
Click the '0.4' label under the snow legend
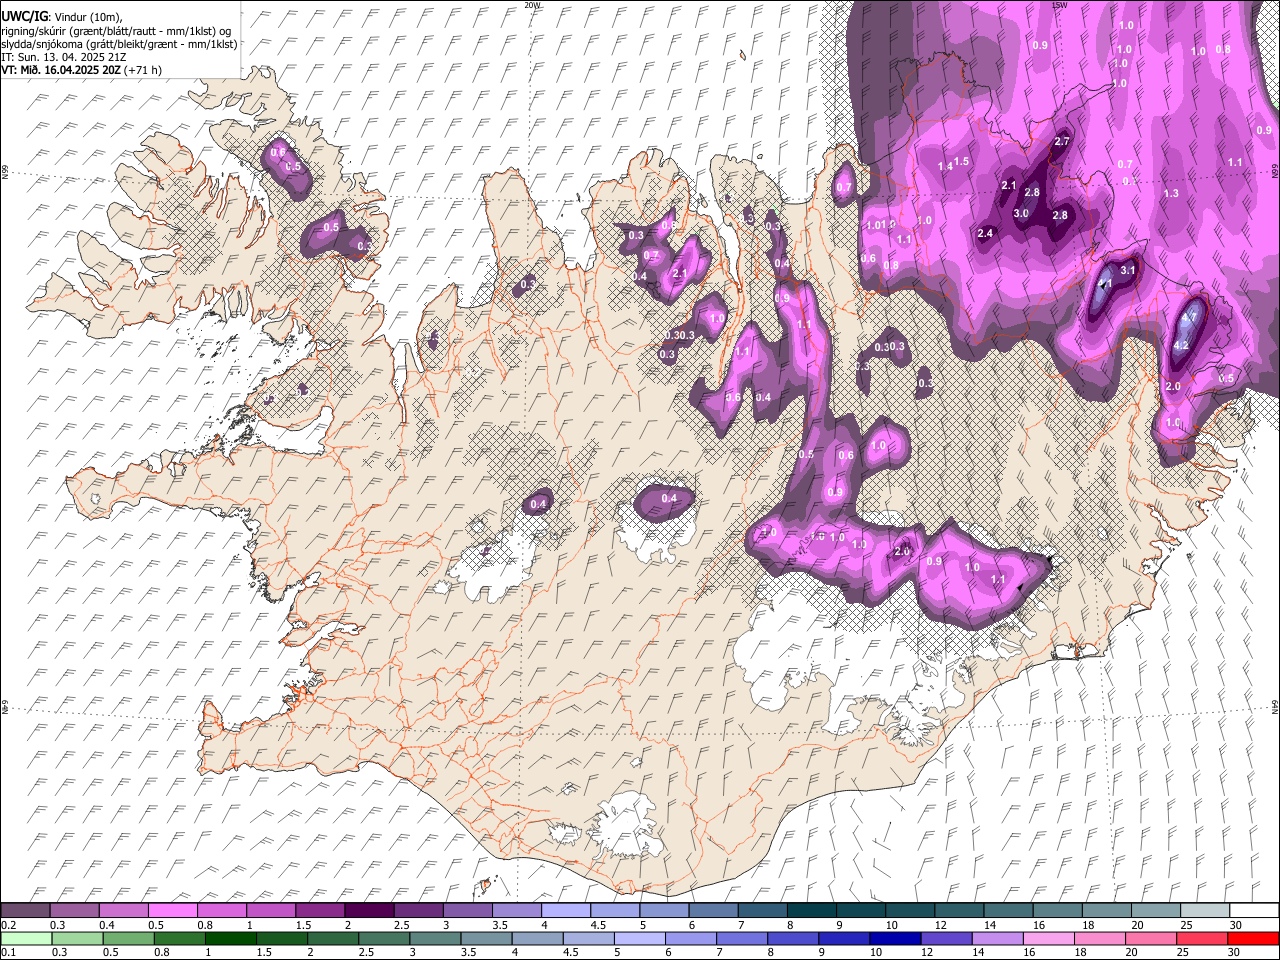click(106, 924)
